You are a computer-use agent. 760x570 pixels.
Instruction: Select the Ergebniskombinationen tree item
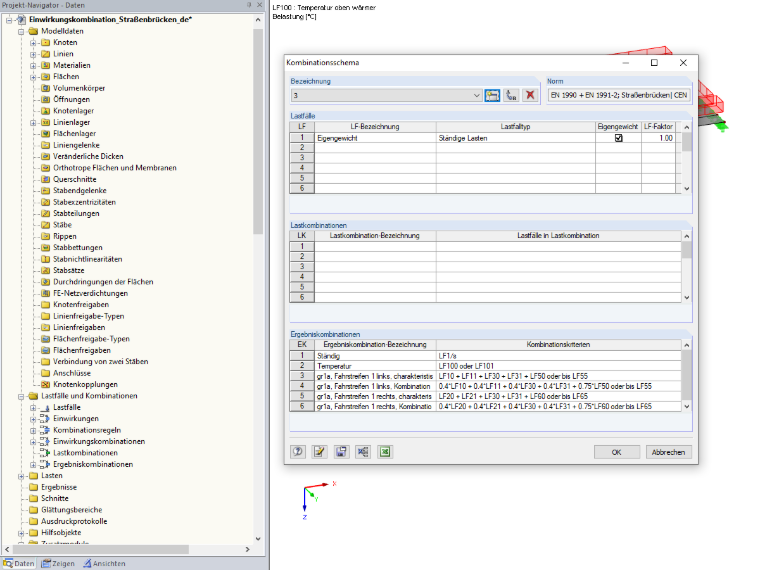tap(93, 464)
